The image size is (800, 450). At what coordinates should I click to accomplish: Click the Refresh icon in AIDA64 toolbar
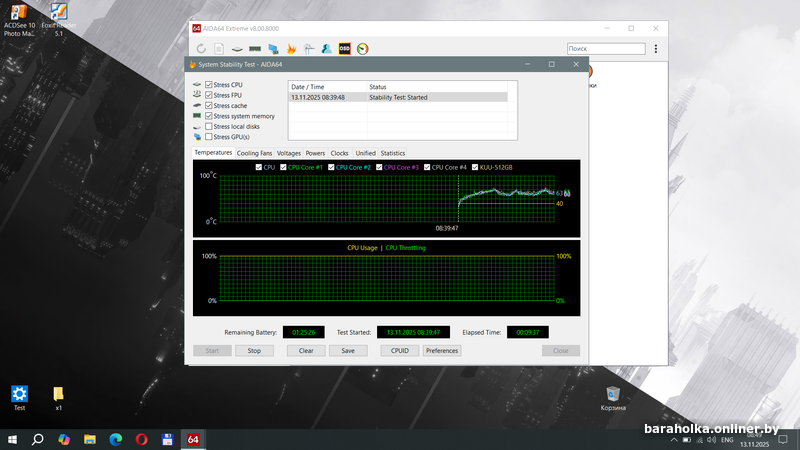tap(201, 48)
